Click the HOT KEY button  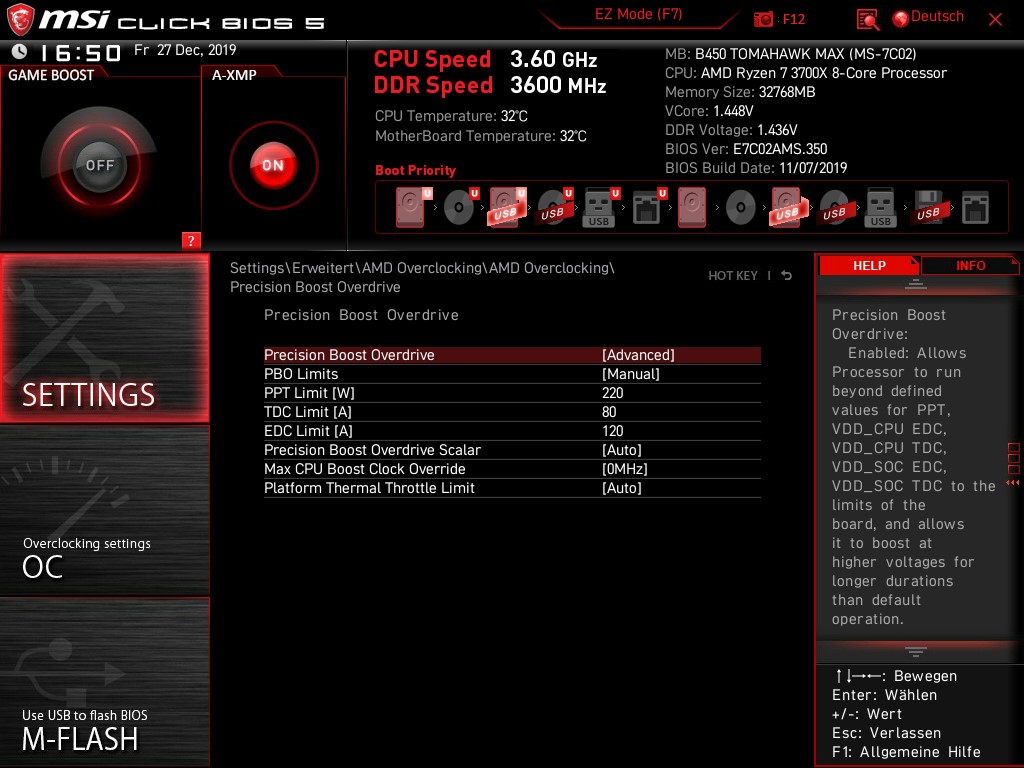tap(733, 276)
